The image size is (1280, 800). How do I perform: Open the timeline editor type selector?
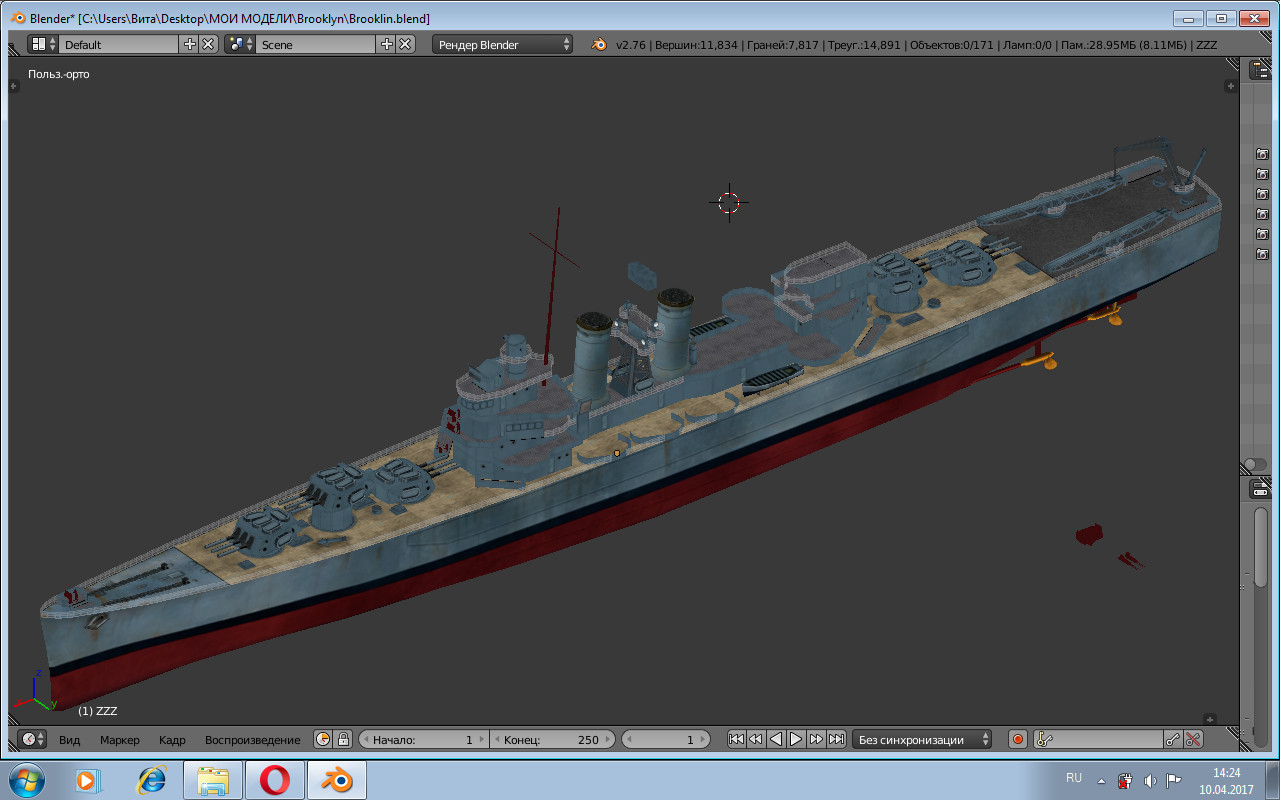coord(33,740)
